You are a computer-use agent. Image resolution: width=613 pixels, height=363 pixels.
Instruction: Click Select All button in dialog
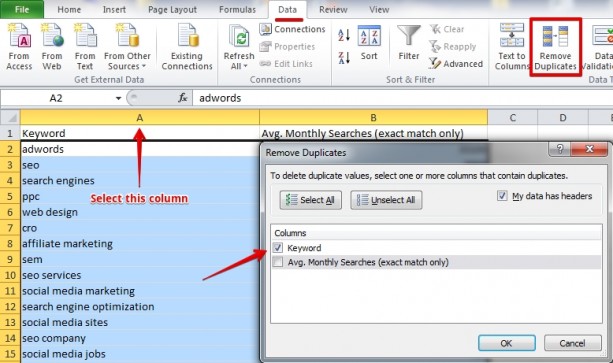tap(310, 200)
